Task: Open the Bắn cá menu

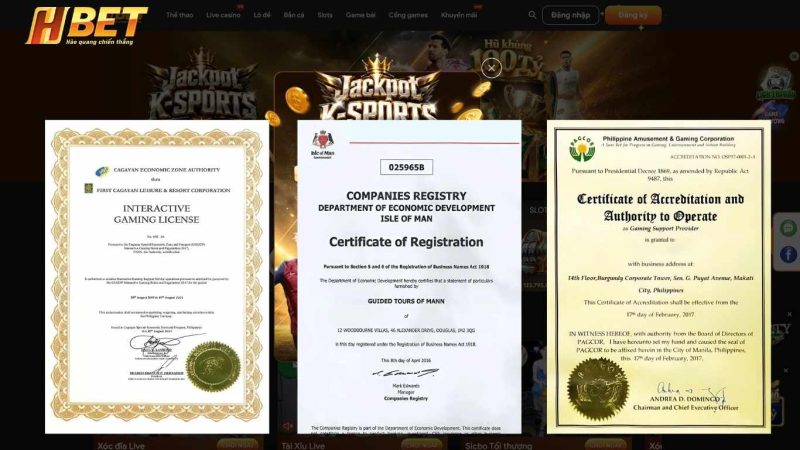Action: [x=294, y=15]
